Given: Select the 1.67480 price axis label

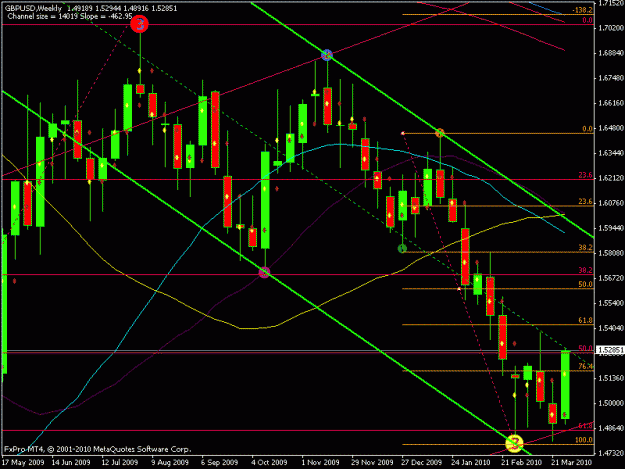Looking at the screenshot, I should pyautogui.click(x=611, y=78).
